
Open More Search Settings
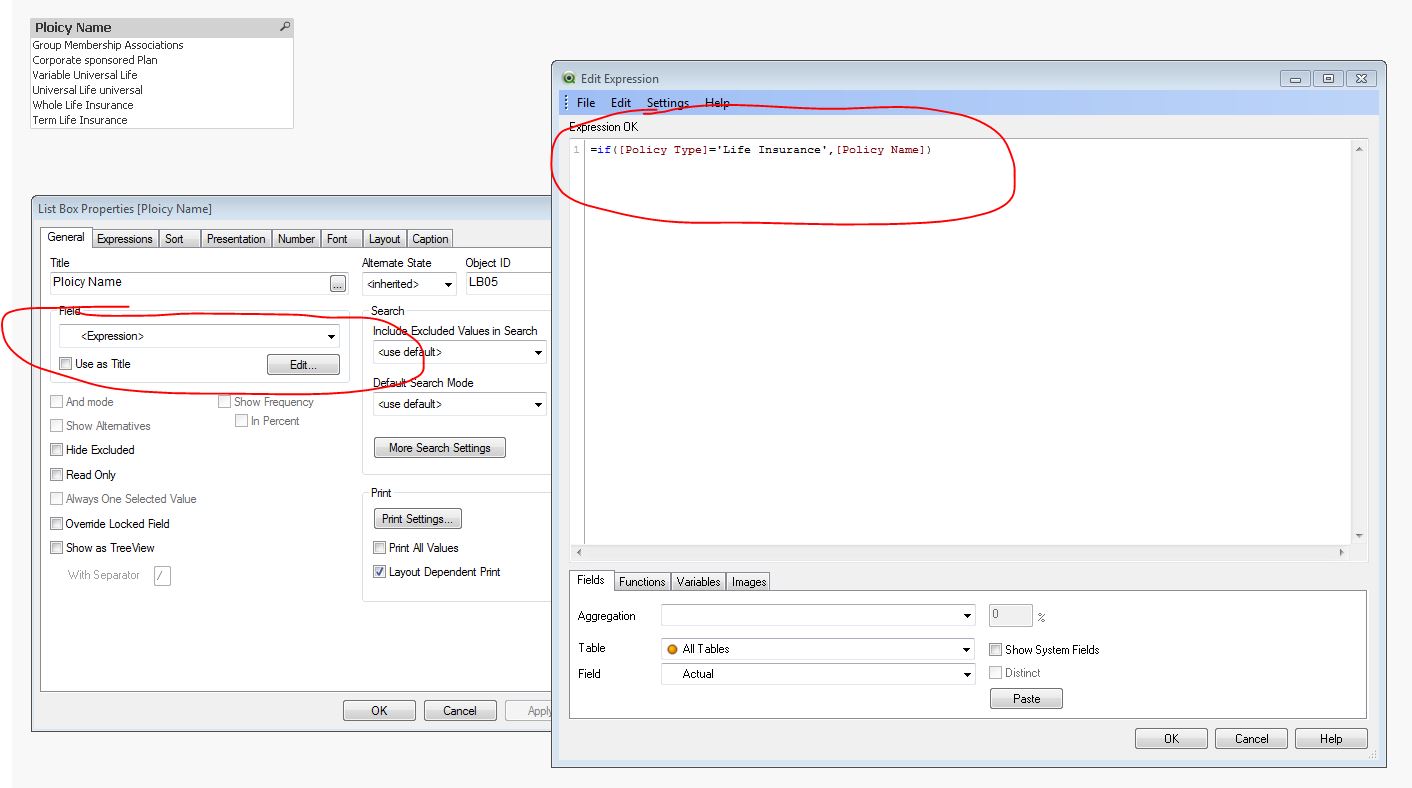440,448
